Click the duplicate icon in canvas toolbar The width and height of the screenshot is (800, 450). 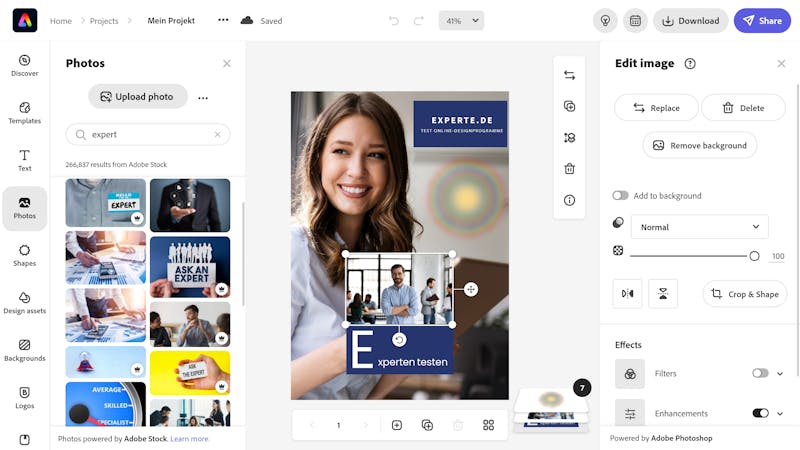(569, 106)
